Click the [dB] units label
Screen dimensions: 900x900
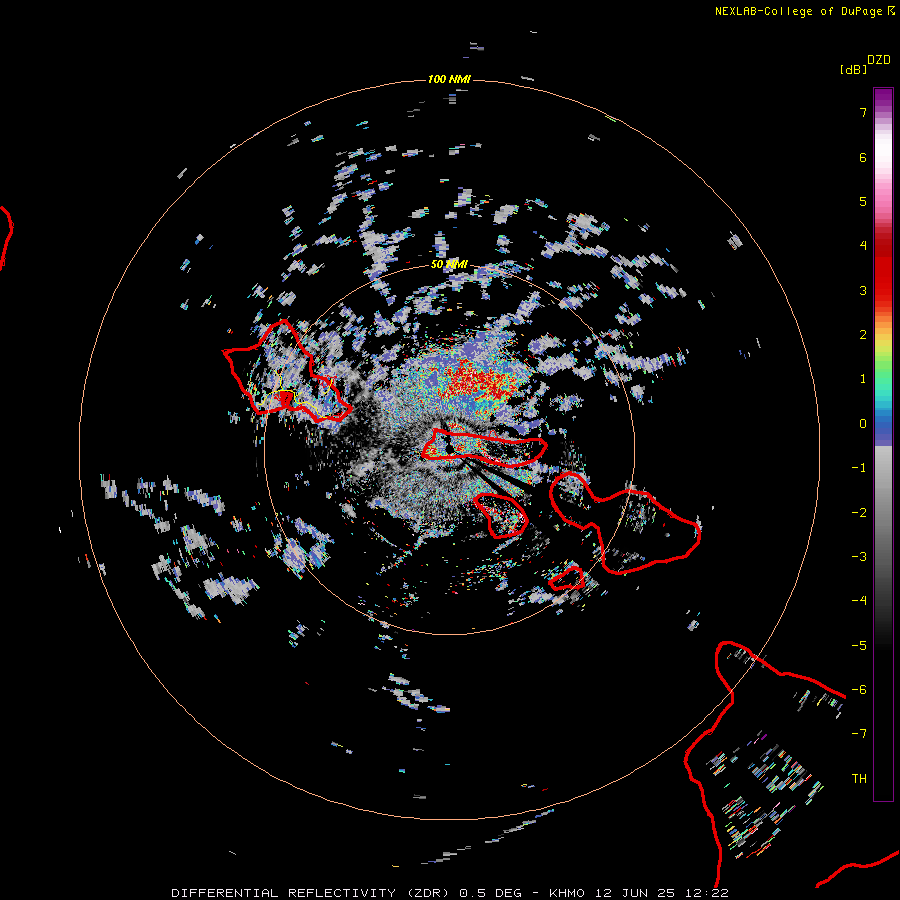pyautogui.click(x=853, y=69)
